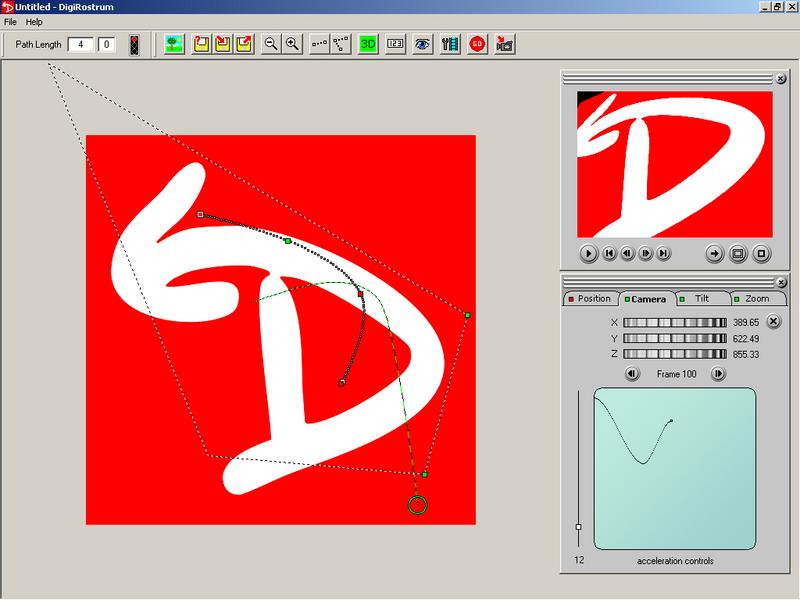Viewport: 800px width, 600px height.
Task: Click the tools and filmstrip icon
Action: [450, 44]
